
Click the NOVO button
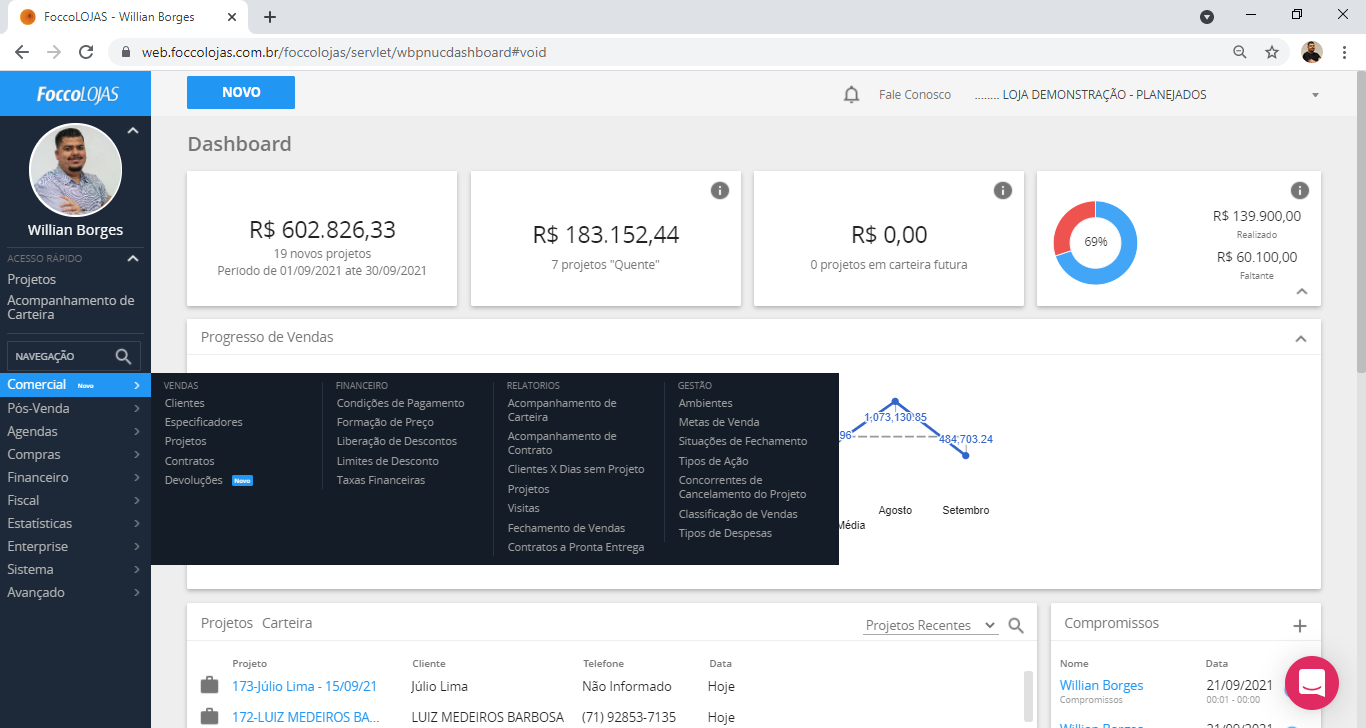point(241,92)
